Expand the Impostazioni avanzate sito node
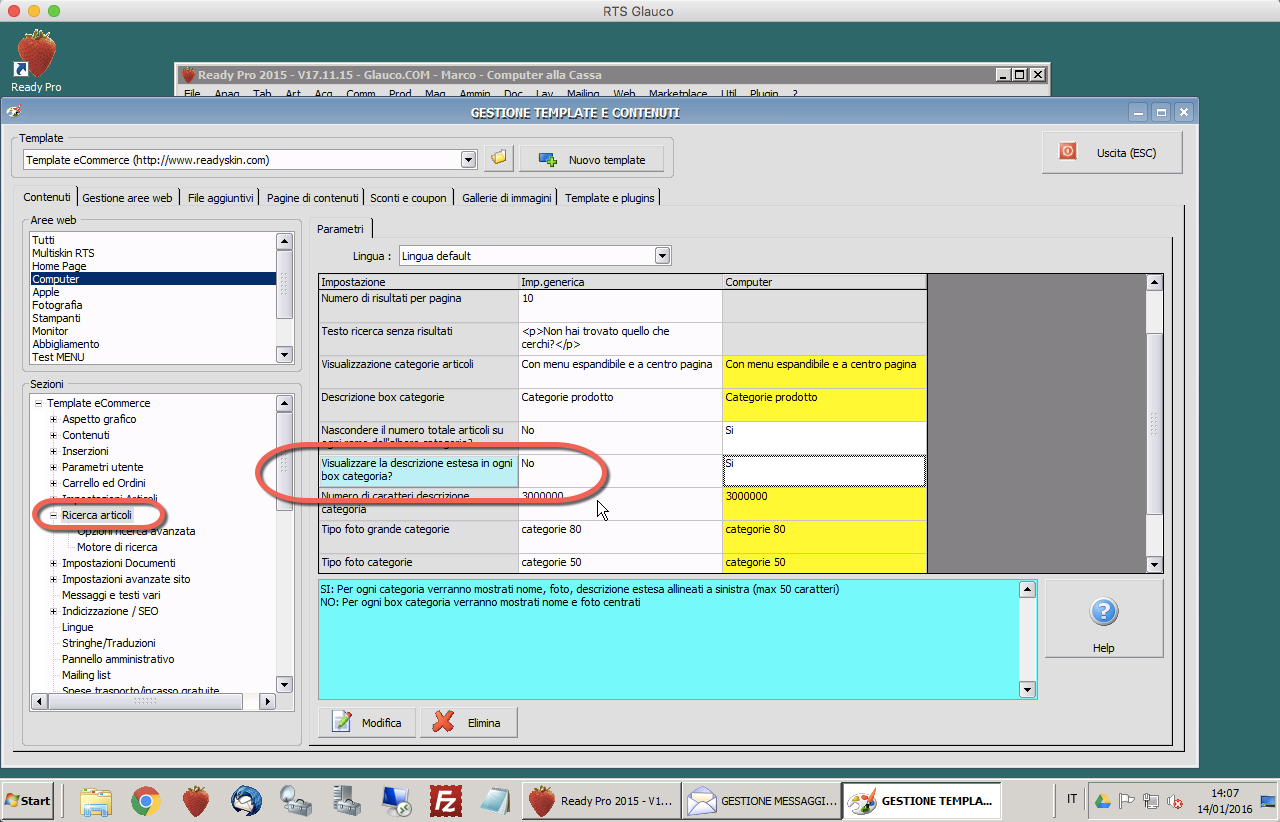This screenshot has height=822, width=1280. tap(54, 579)
